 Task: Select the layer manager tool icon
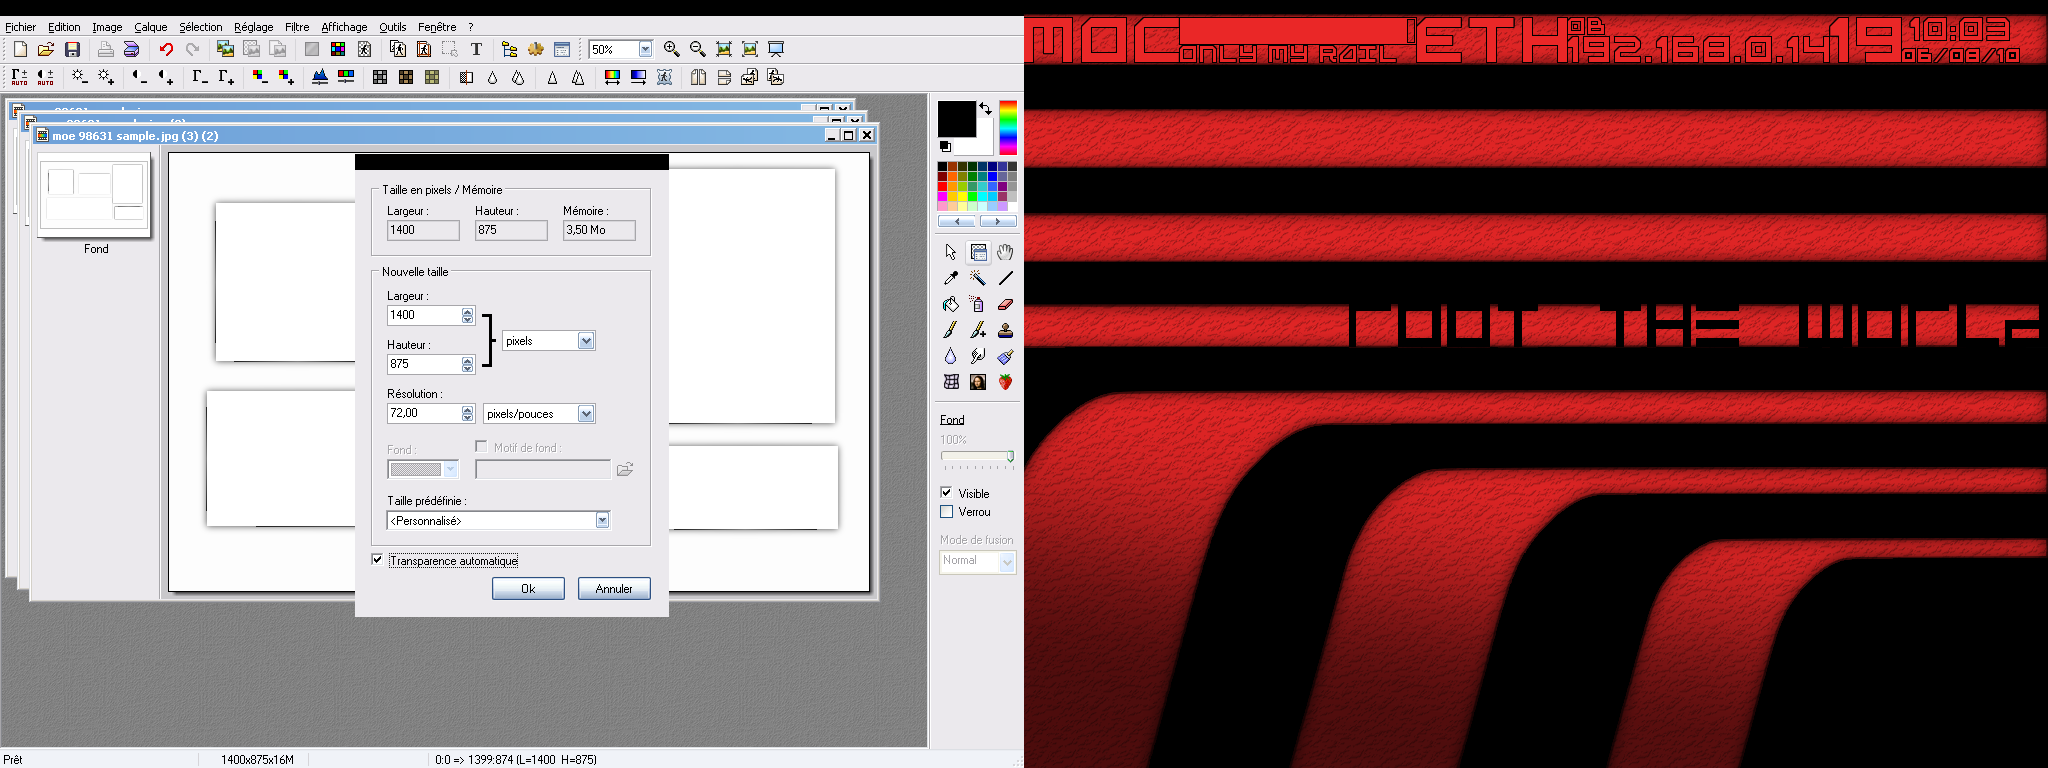coord(978,252)
